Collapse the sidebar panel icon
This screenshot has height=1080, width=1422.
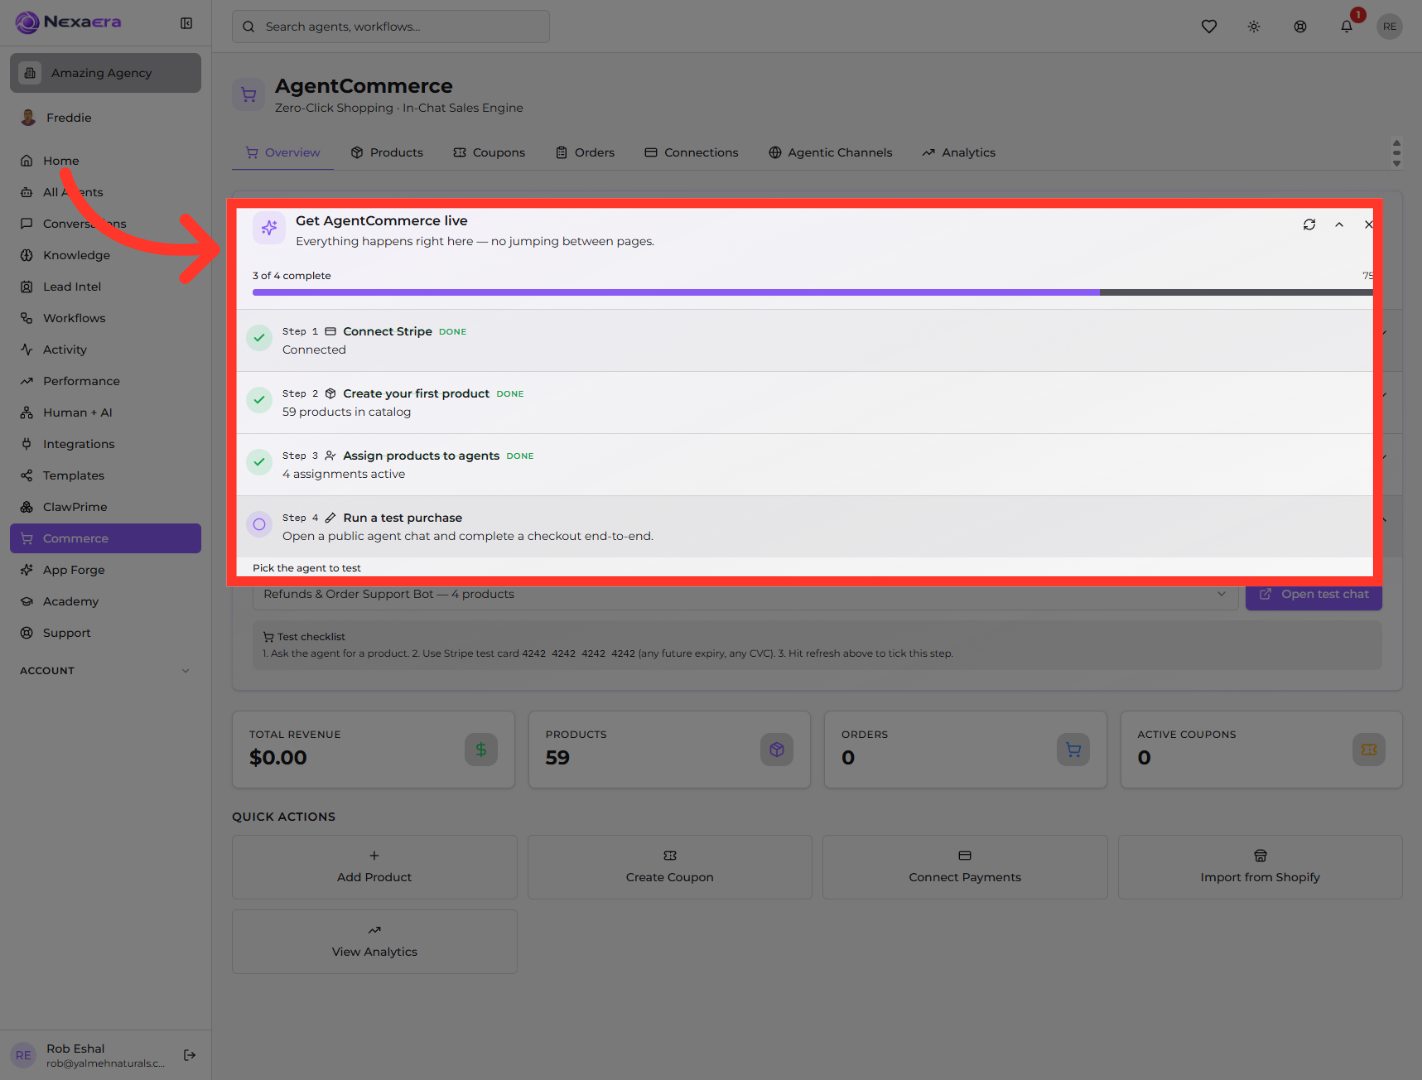[186, 23]
